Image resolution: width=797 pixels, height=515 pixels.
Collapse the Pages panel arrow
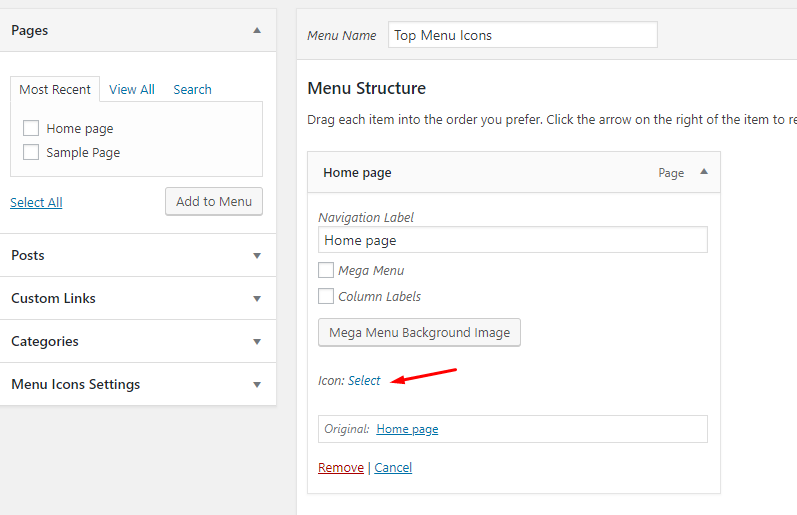pyautogui.click(x=257, y=31)
